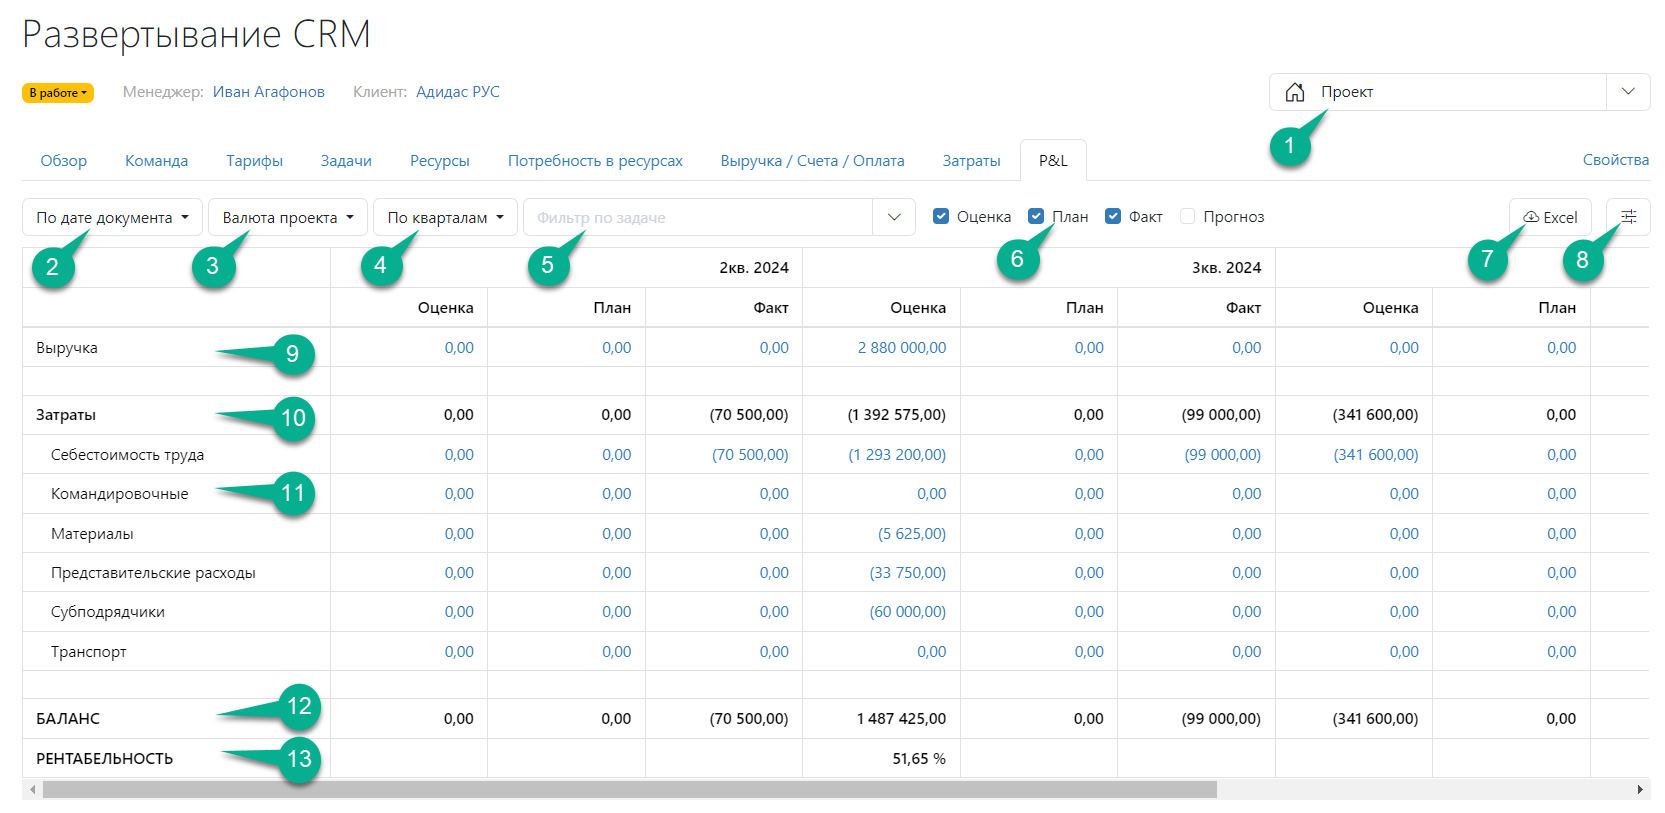The image size is (1665, 813).
Task: Open the Свойства link
Action: point(1616,160)
